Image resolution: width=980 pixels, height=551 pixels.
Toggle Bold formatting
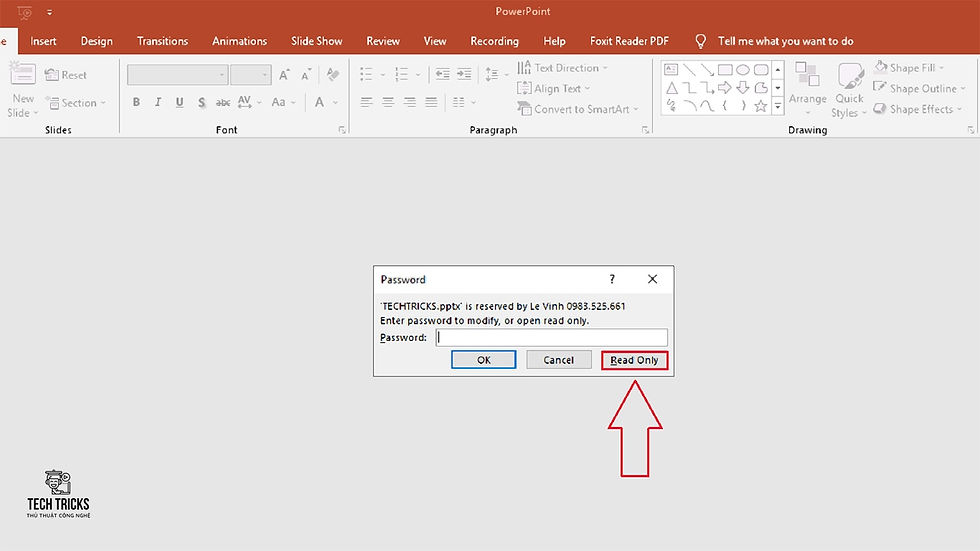[136, 102]
